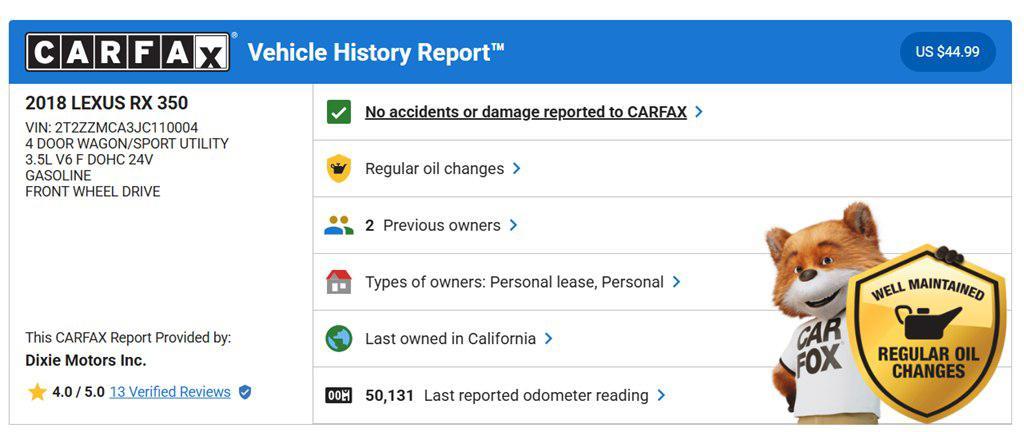
Task: Expand chevron beside Types of owners
Action: point(677,282)
